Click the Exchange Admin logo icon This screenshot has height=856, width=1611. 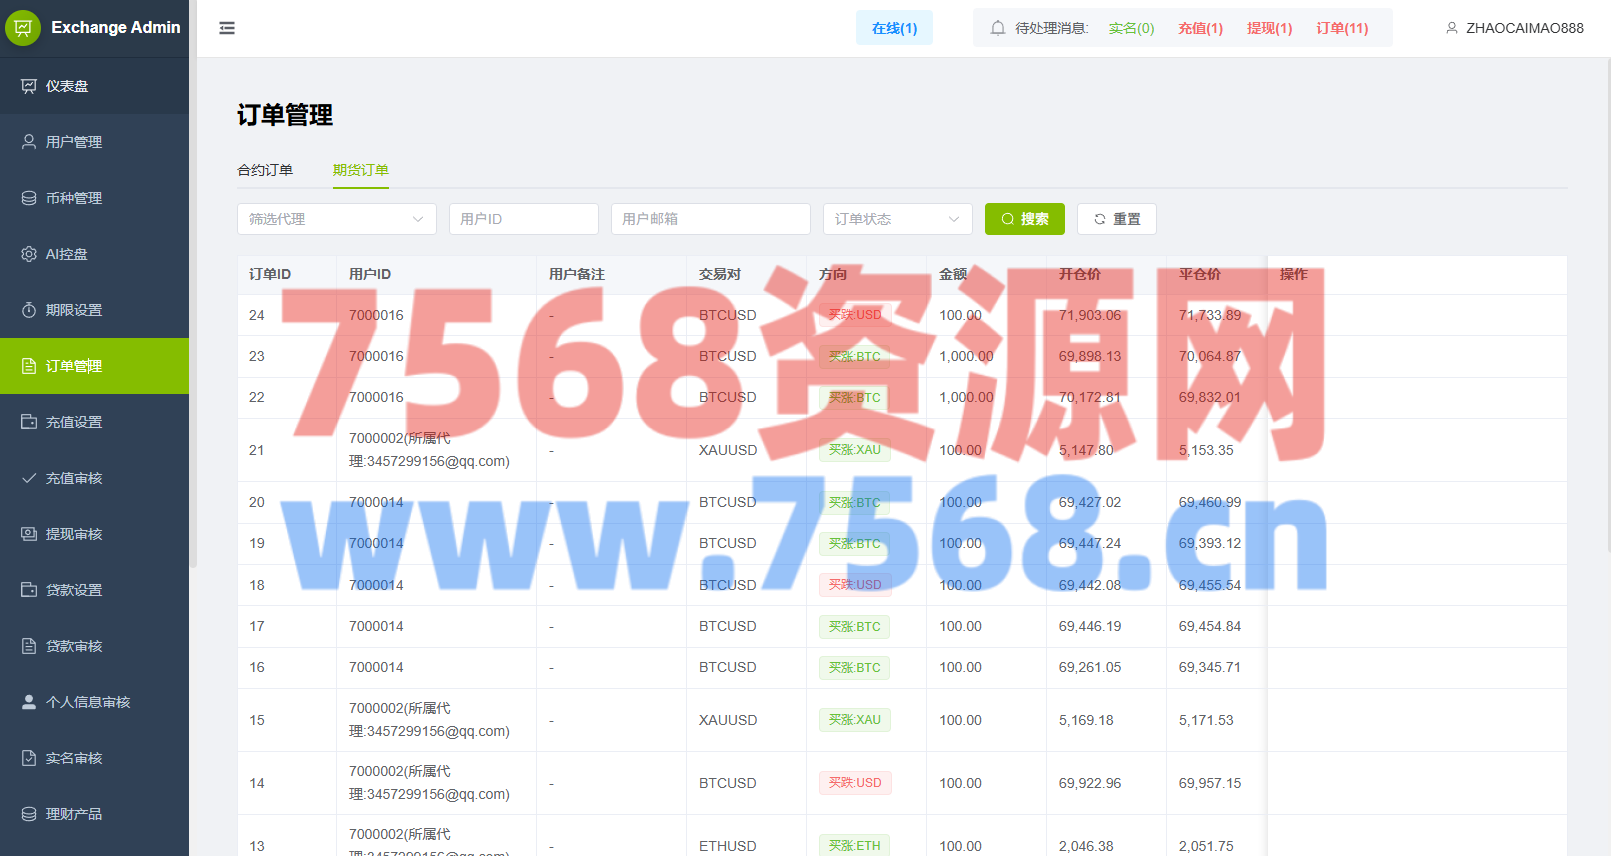tap(23, 28)
